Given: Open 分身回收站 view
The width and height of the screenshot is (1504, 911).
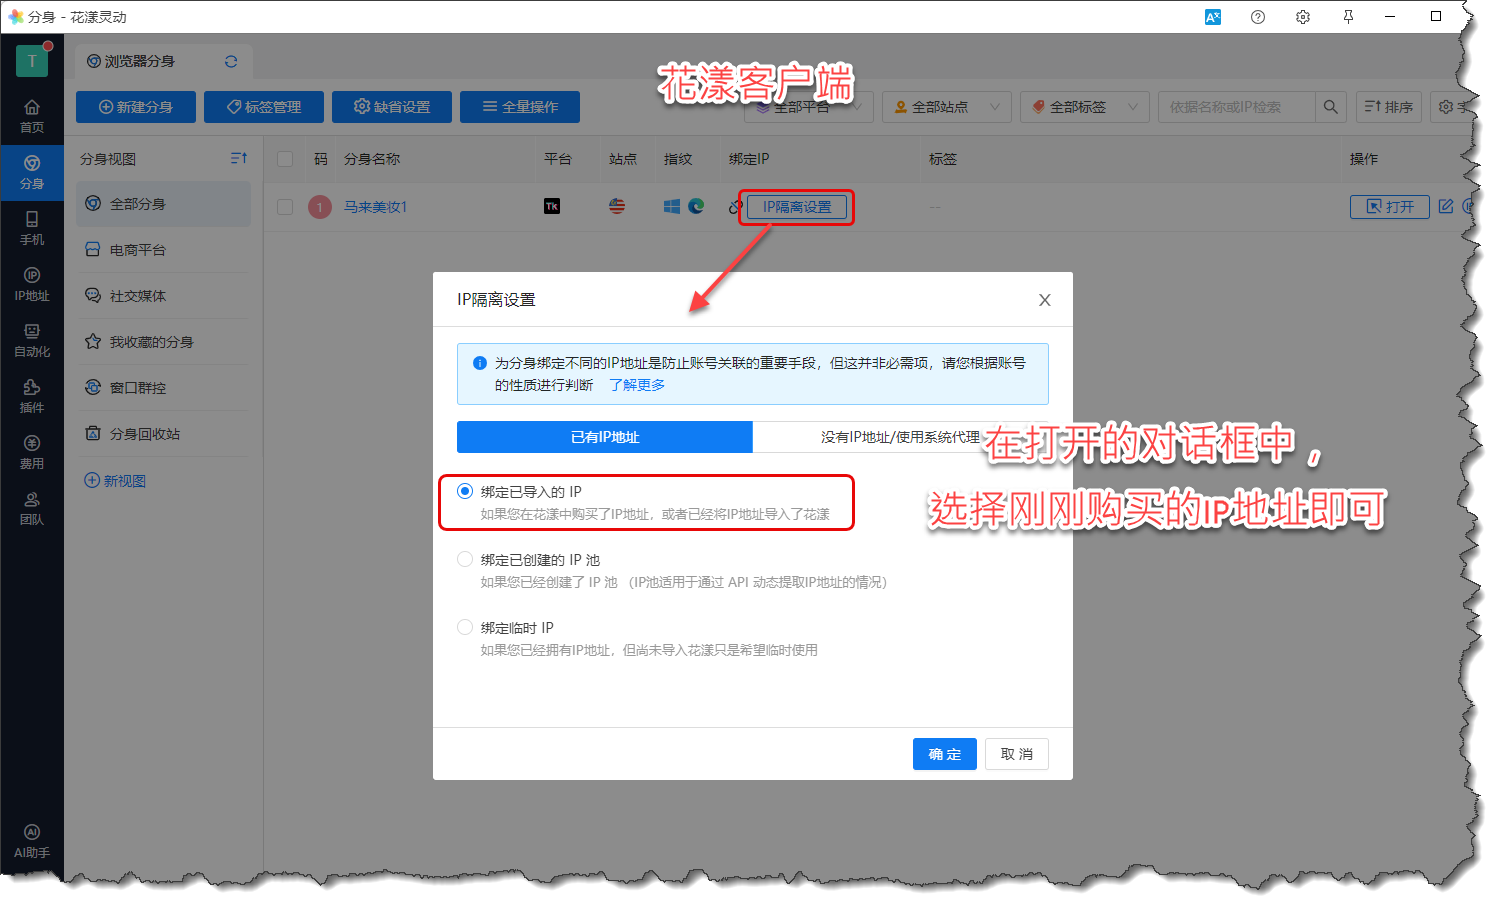Looking at the screenshot, I should coord(164,434).
